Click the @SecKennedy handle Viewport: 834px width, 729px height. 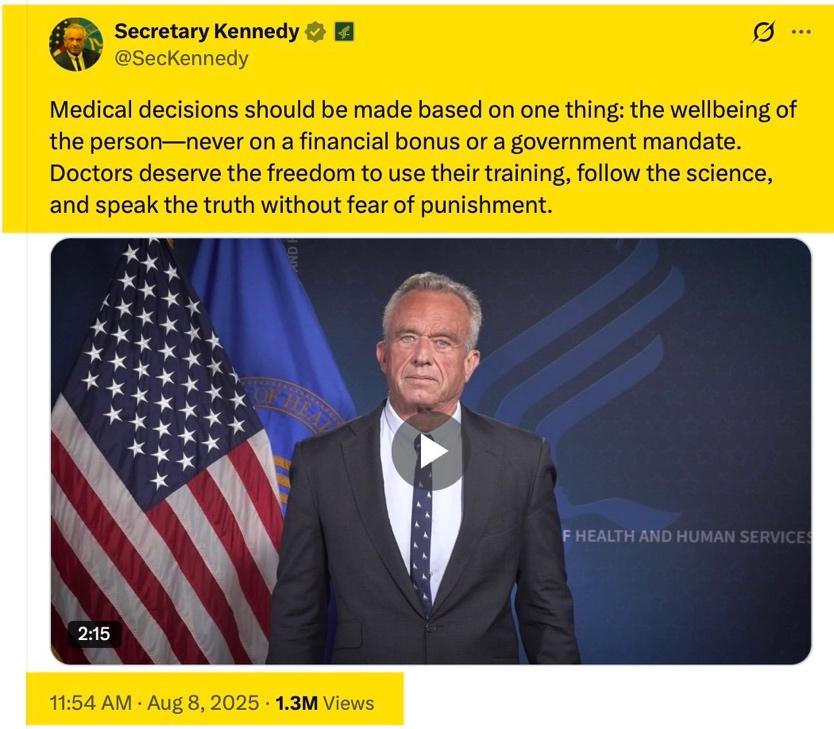tap(182, 58)
